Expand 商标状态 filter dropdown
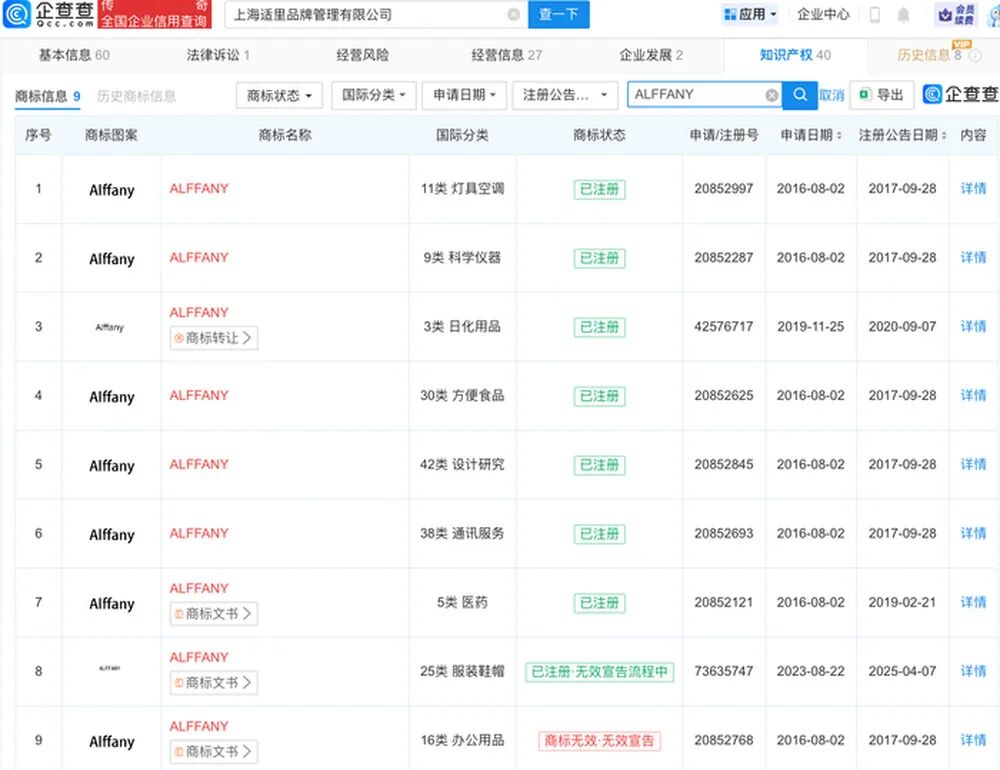The image size is (1000, 770). point(279,96)
